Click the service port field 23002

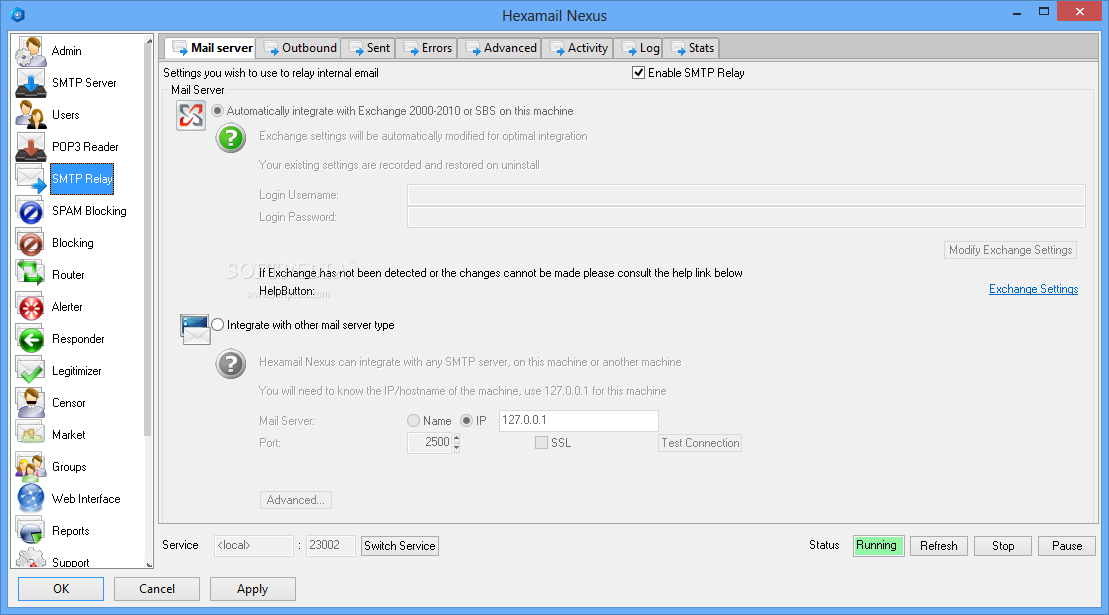330,546
